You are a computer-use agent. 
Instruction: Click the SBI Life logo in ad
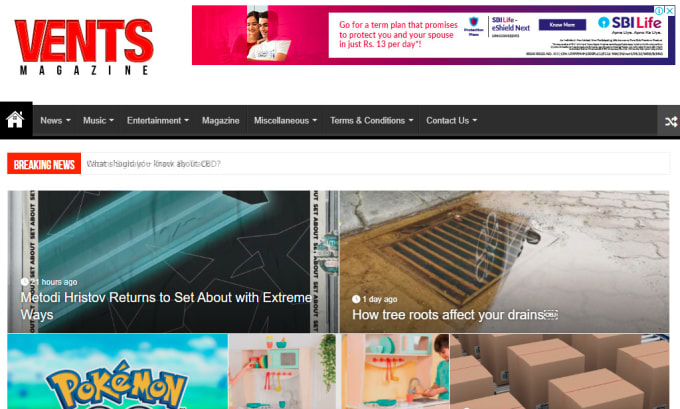630,23
